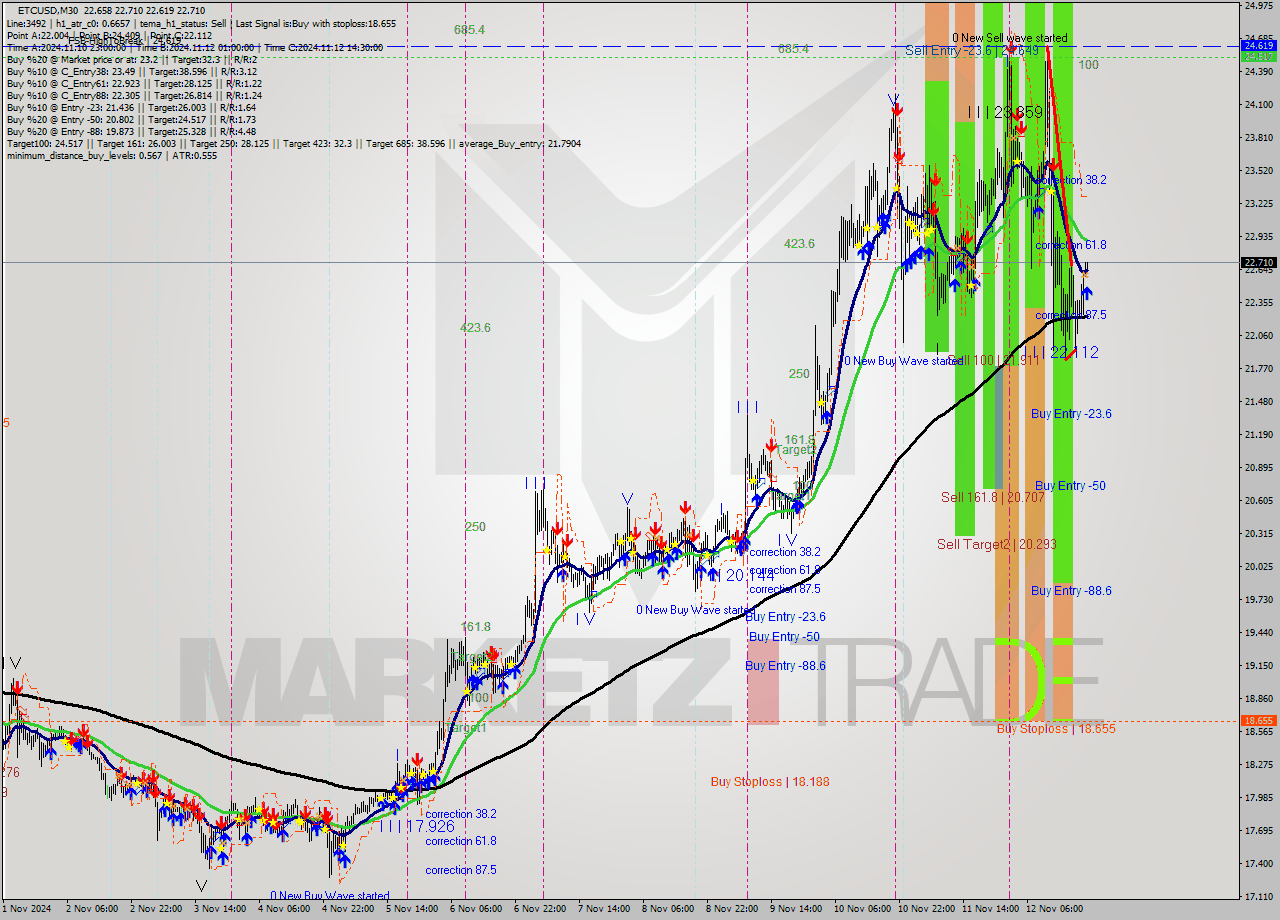Click the '10 Nov 22:00' time axis label
Screen dimensions: 1280x920
tap(927, 908)
